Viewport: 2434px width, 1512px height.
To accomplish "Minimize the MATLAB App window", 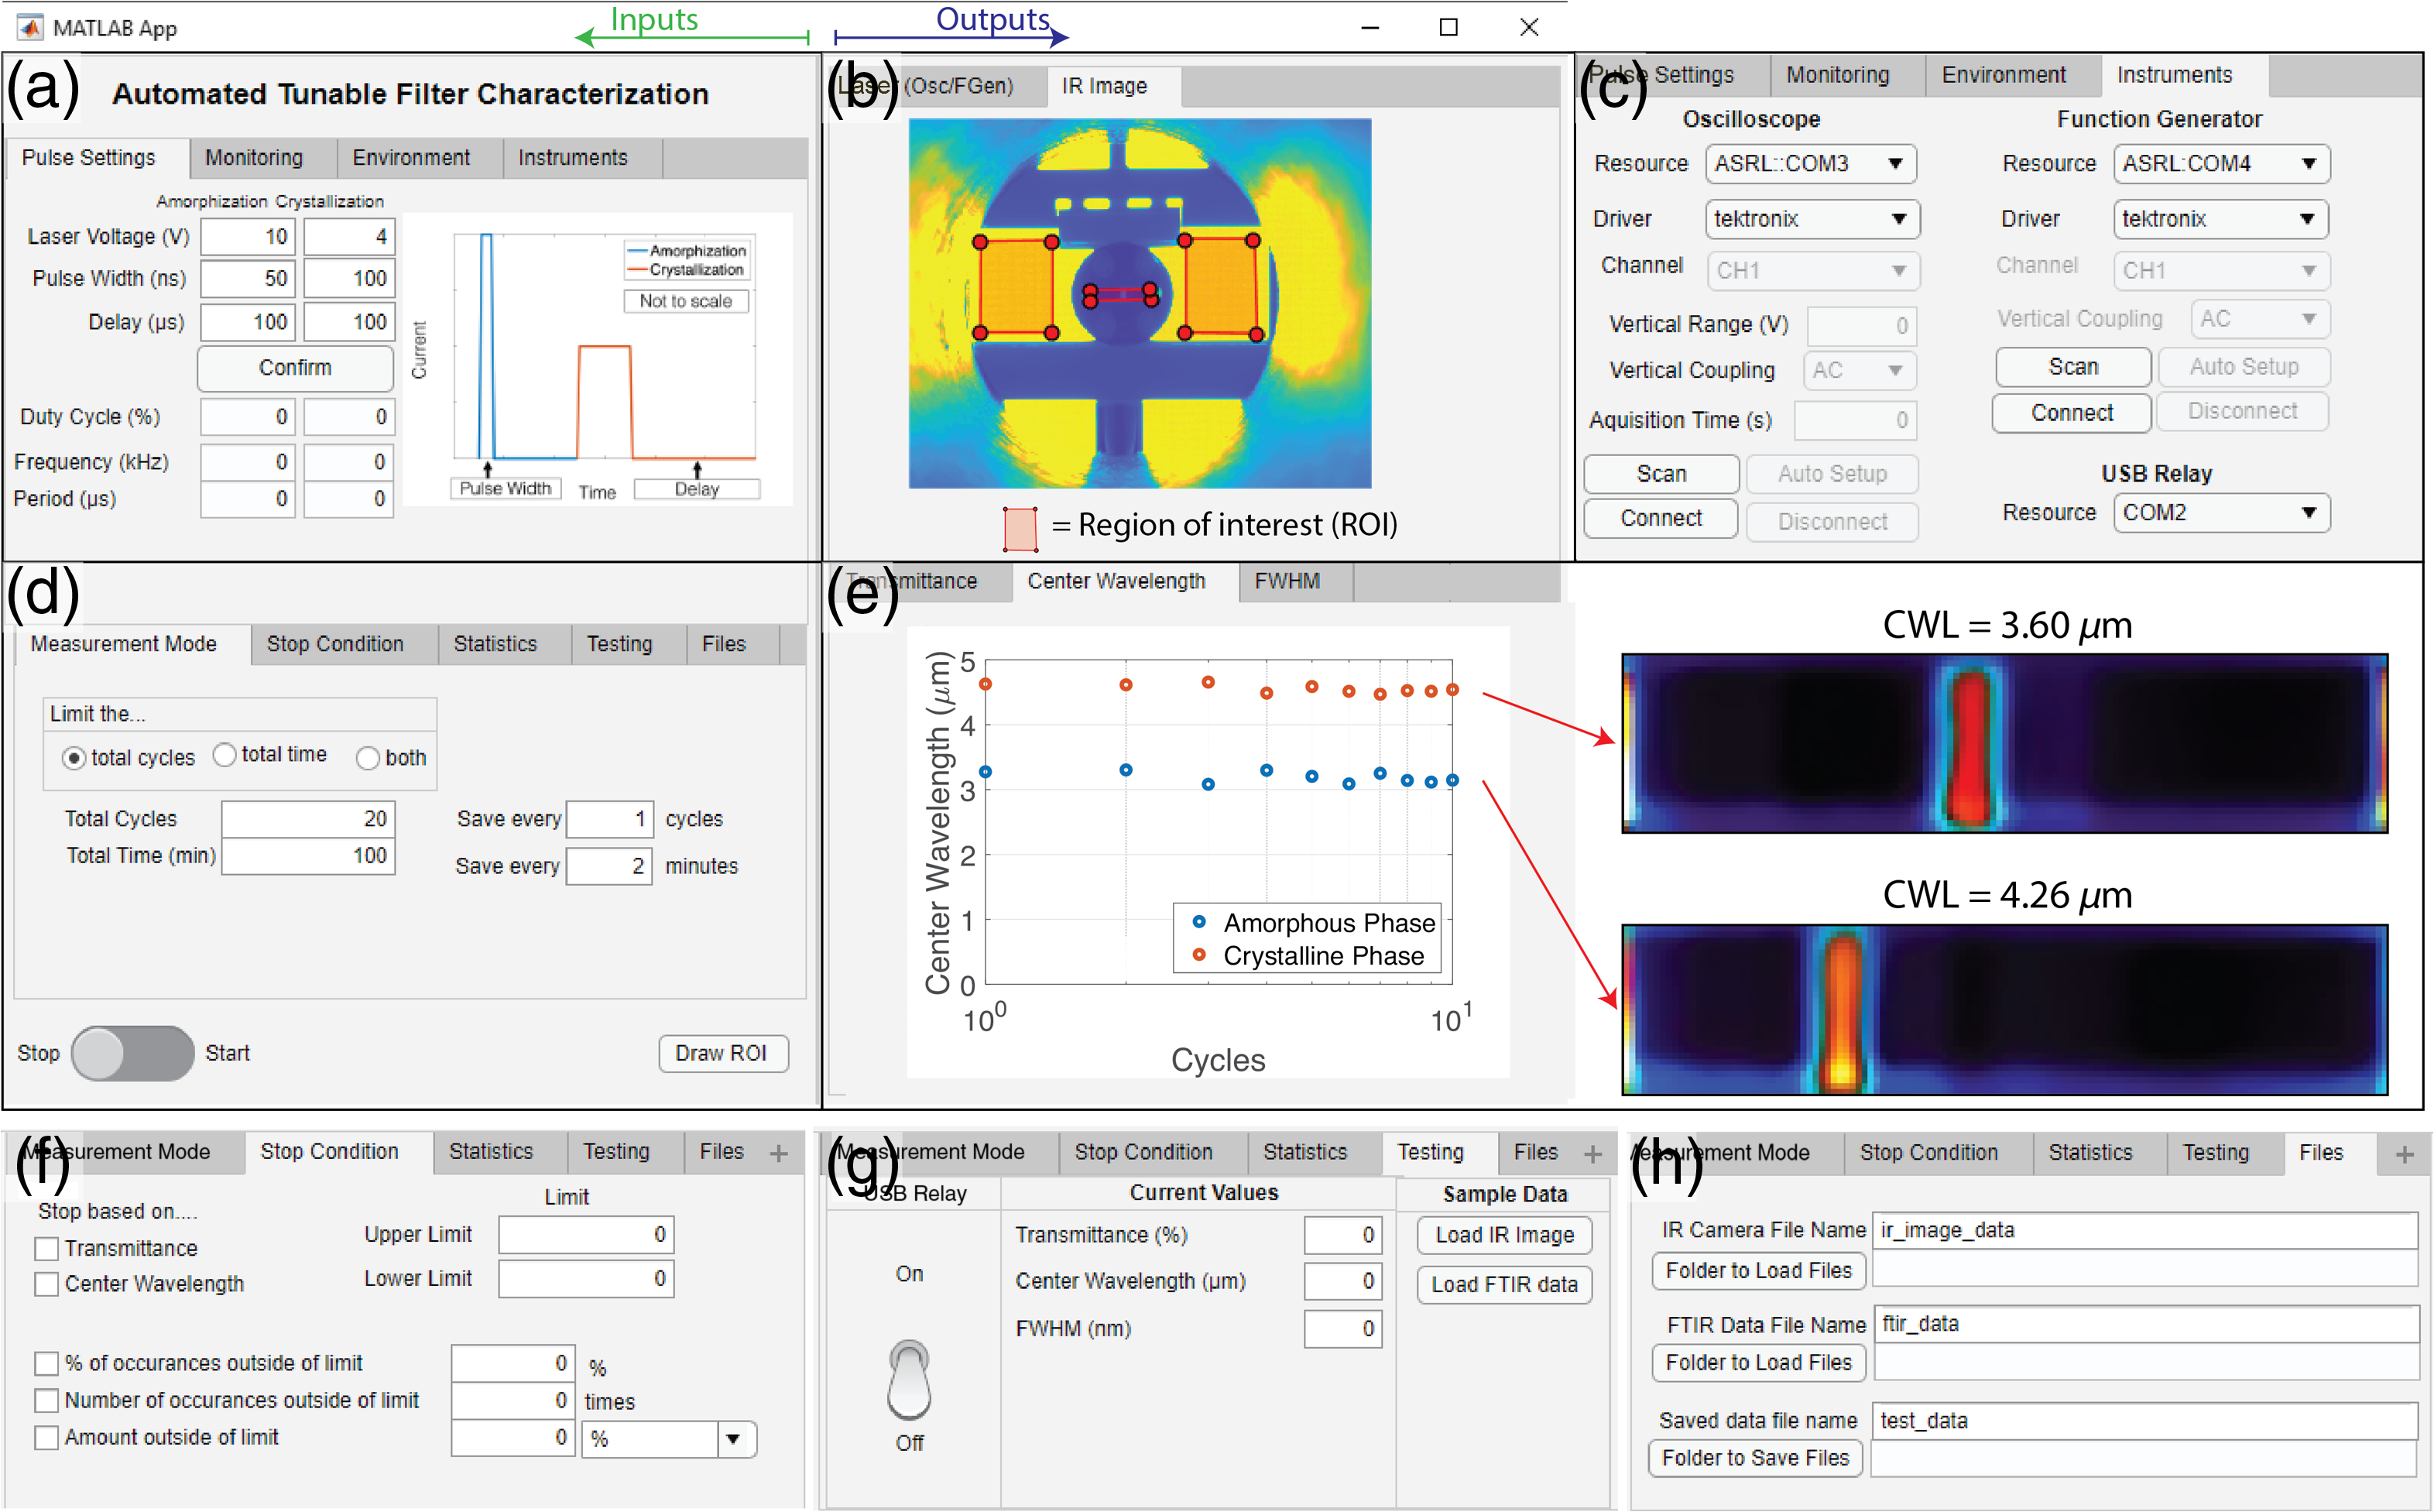I will pos(1370,28).
